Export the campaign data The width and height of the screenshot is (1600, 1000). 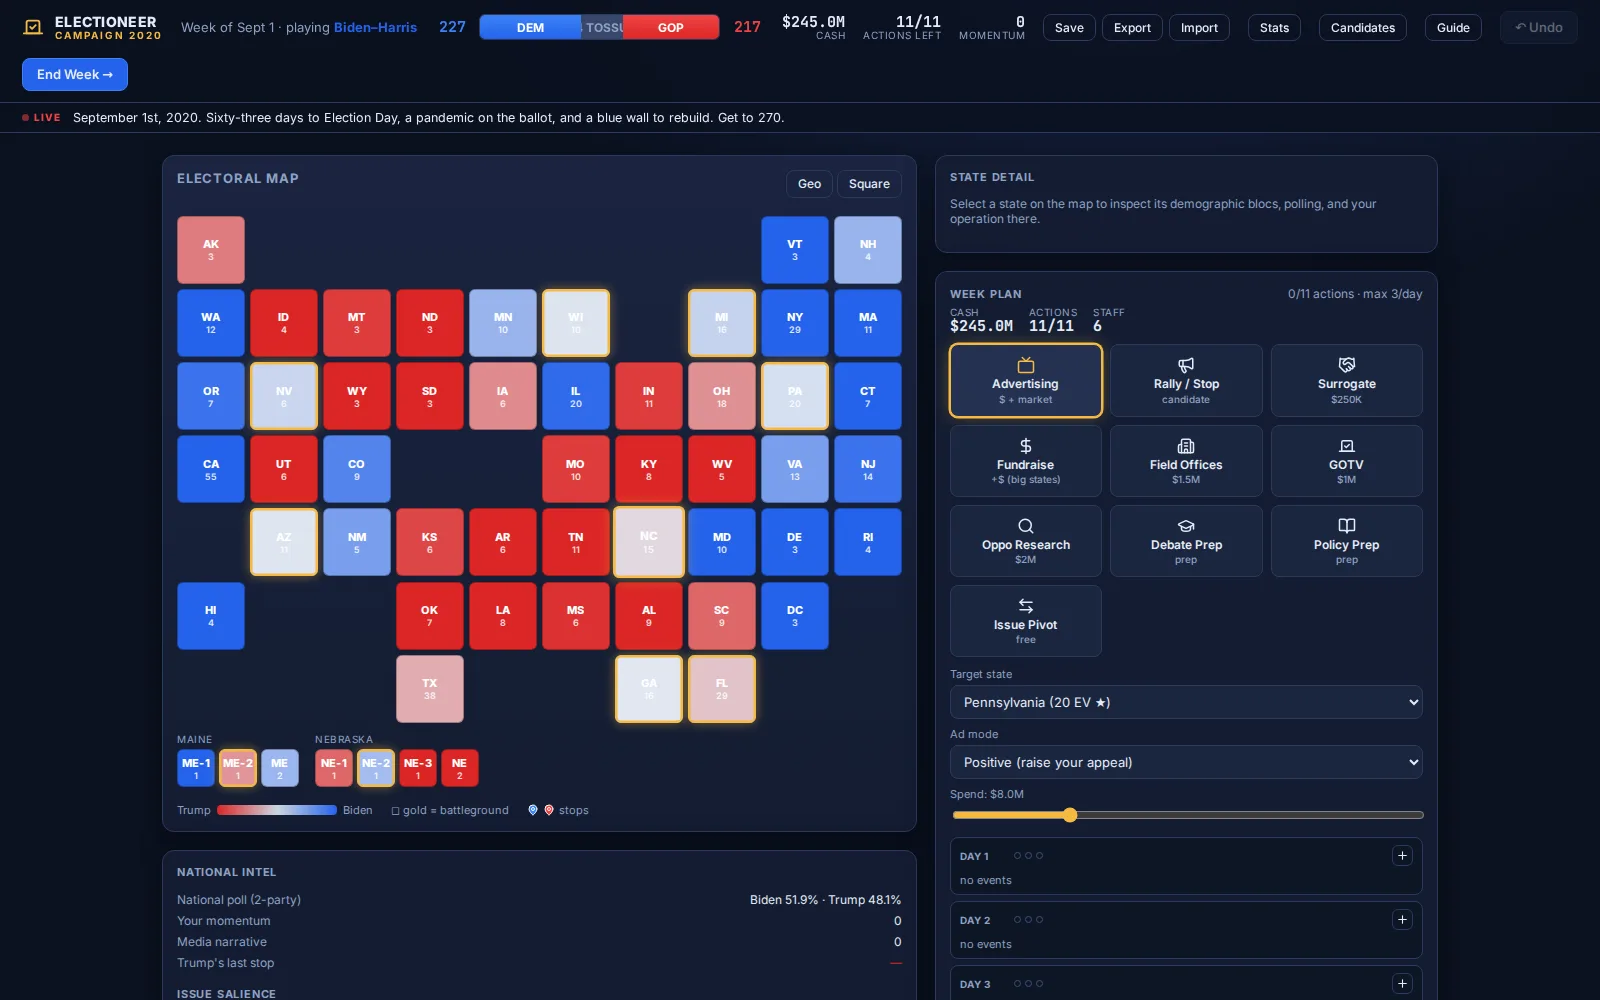pos(1132,28)
